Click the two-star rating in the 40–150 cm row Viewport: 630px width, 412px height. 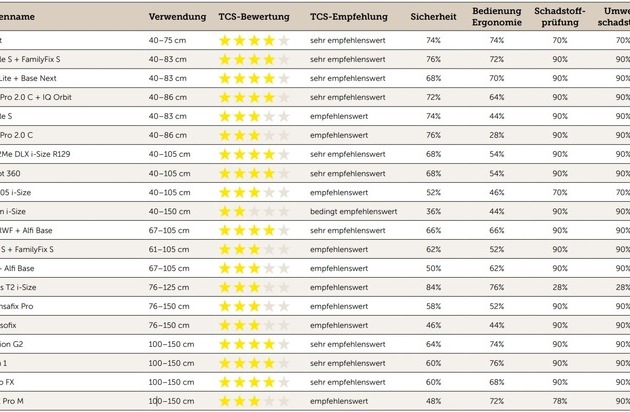click(x=254, y=212)
